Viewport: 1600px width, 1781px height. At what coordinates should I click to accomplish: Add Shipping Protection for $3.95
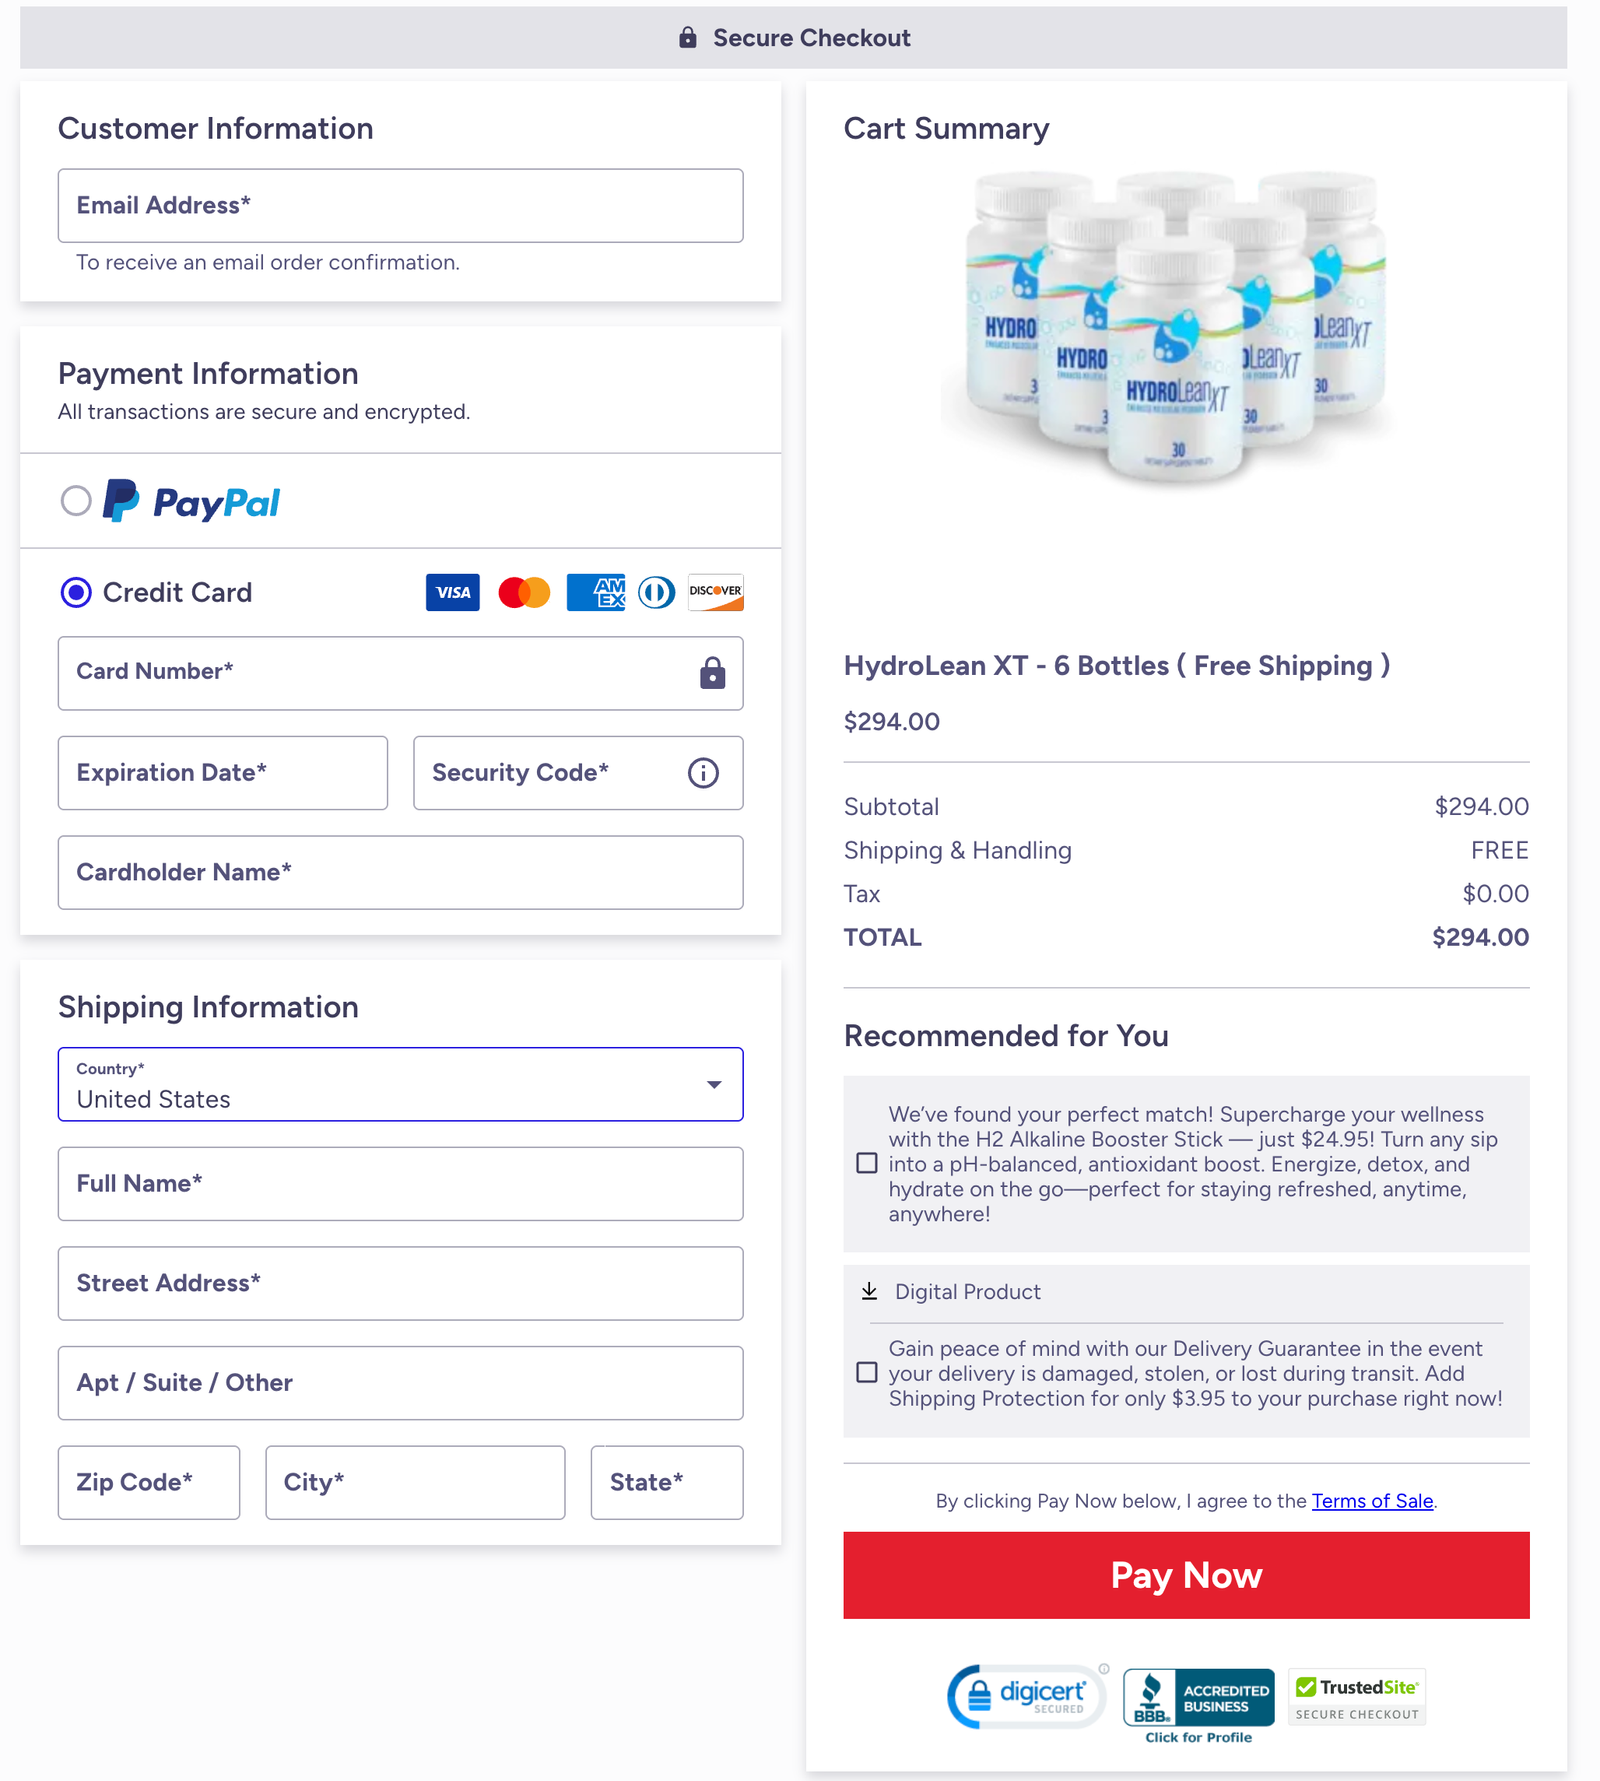click(866, 1373)
